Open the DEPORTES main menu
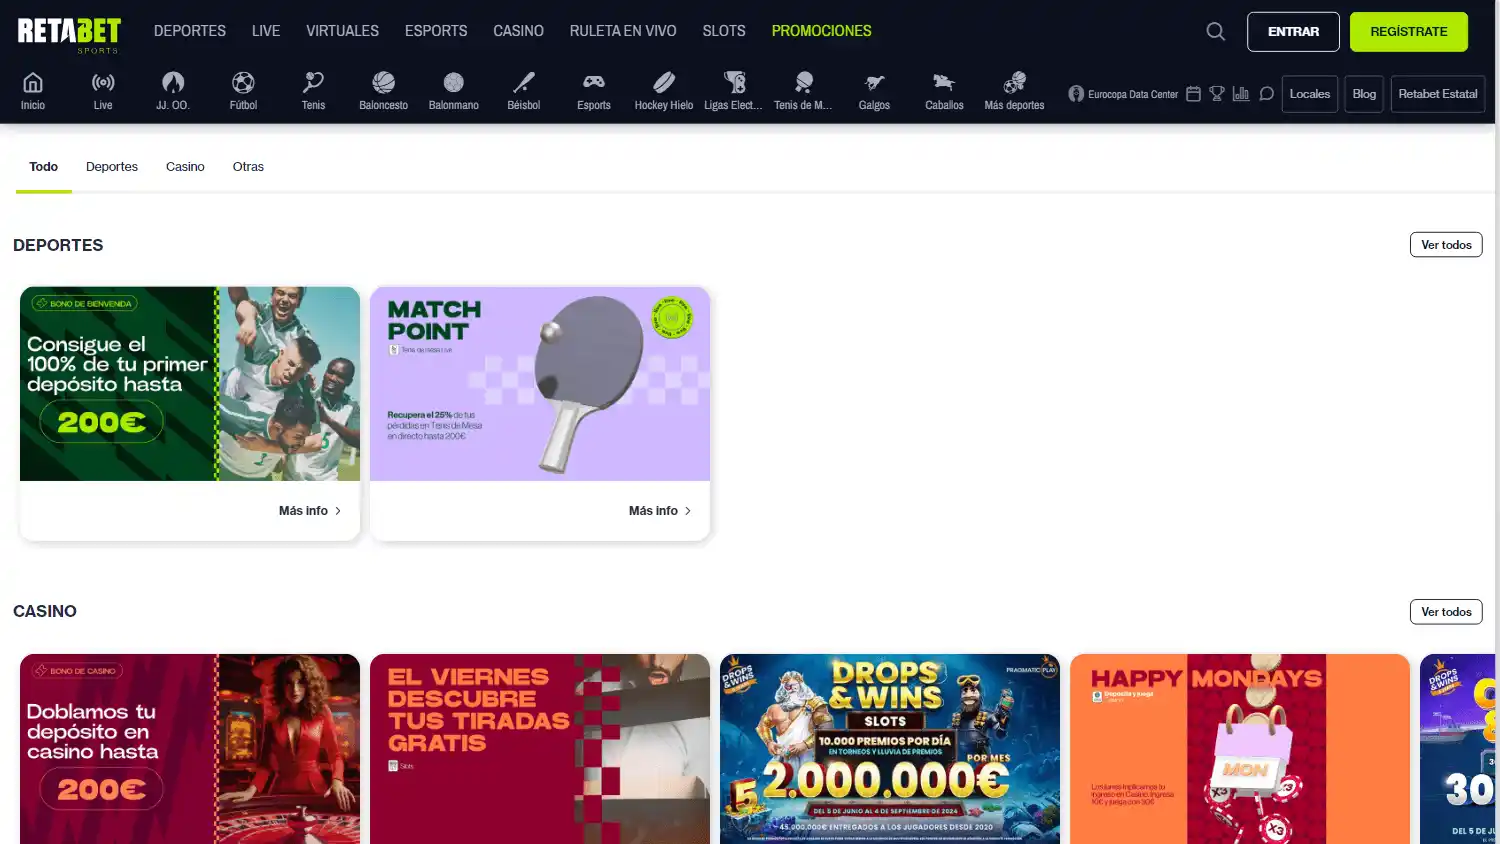The image size is (1500, 844). (x=190, y=31)
